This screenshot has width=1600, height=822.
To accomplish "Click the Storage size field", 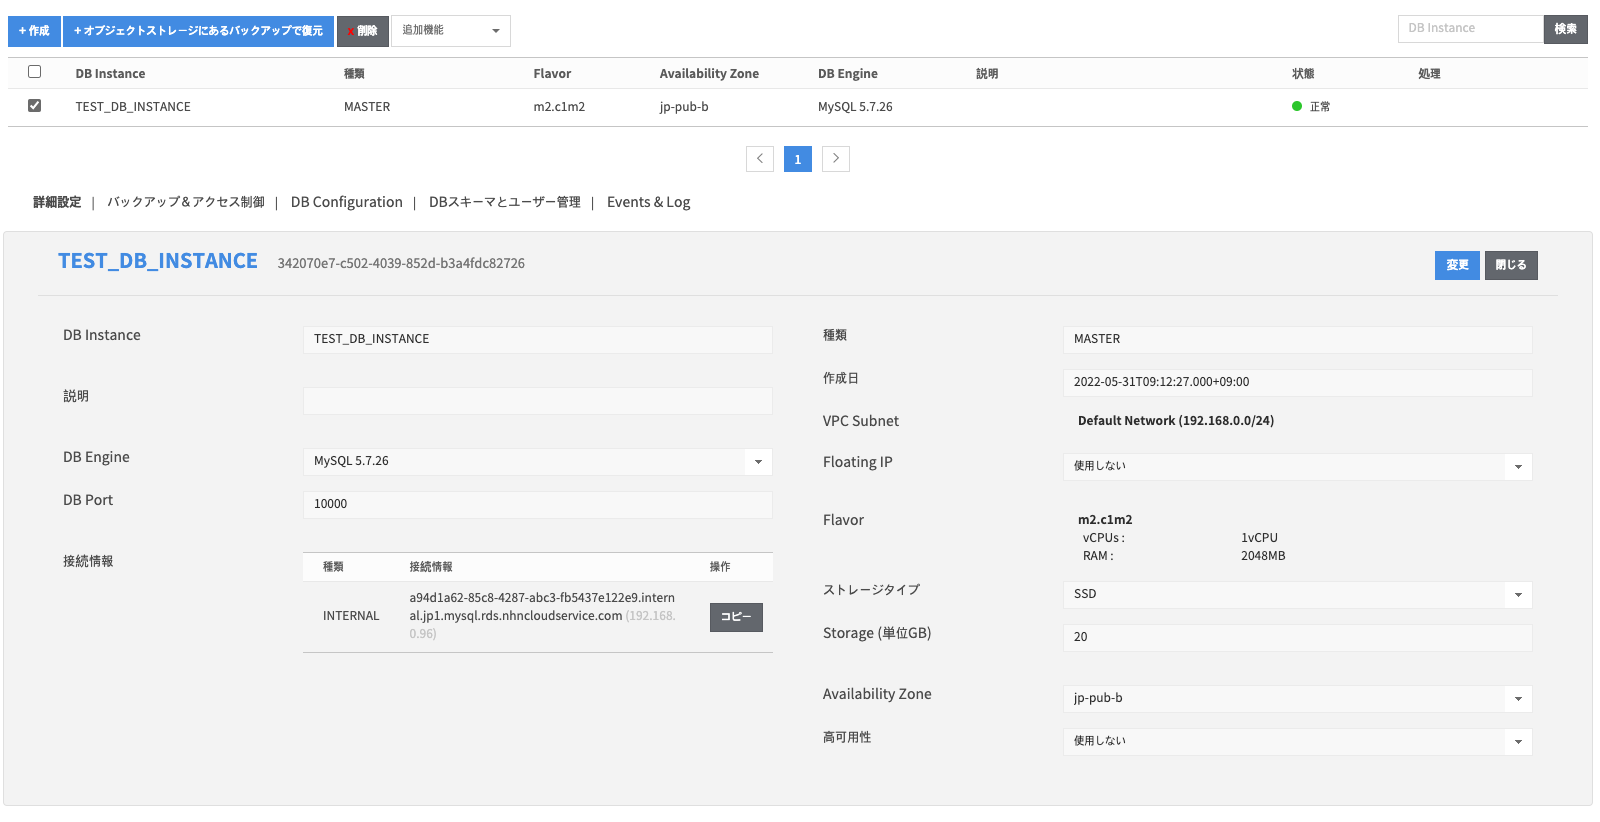I will 1298,637.
